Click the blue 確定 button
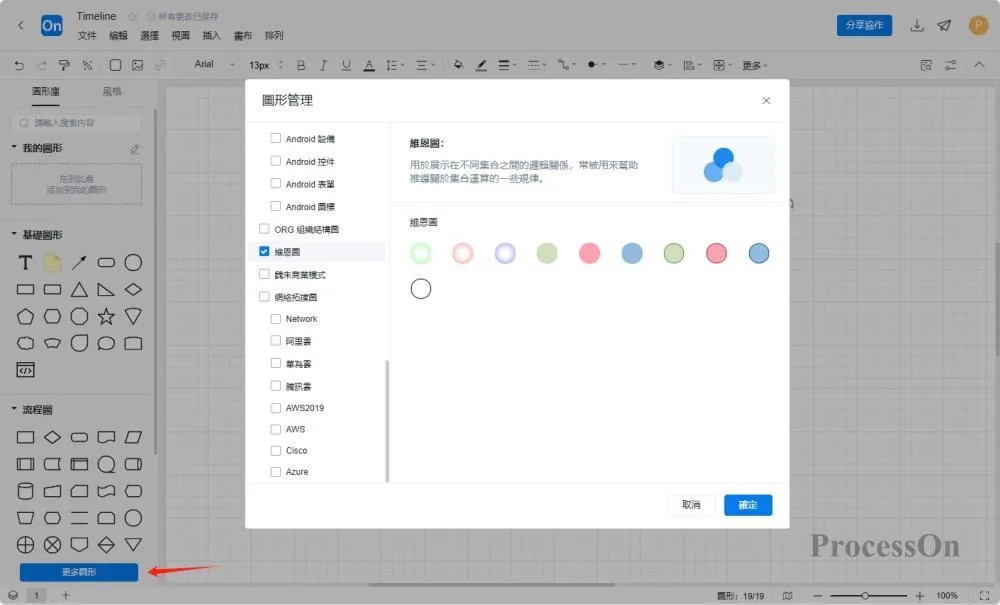 (x=748, y=505)
